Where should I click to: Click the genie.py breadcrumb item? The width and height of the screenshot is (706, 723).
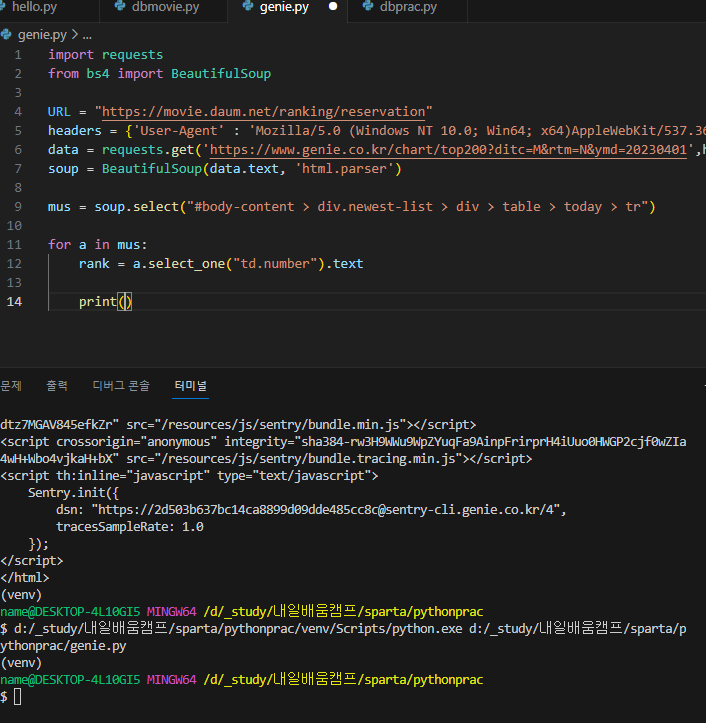tap(42, 35)
